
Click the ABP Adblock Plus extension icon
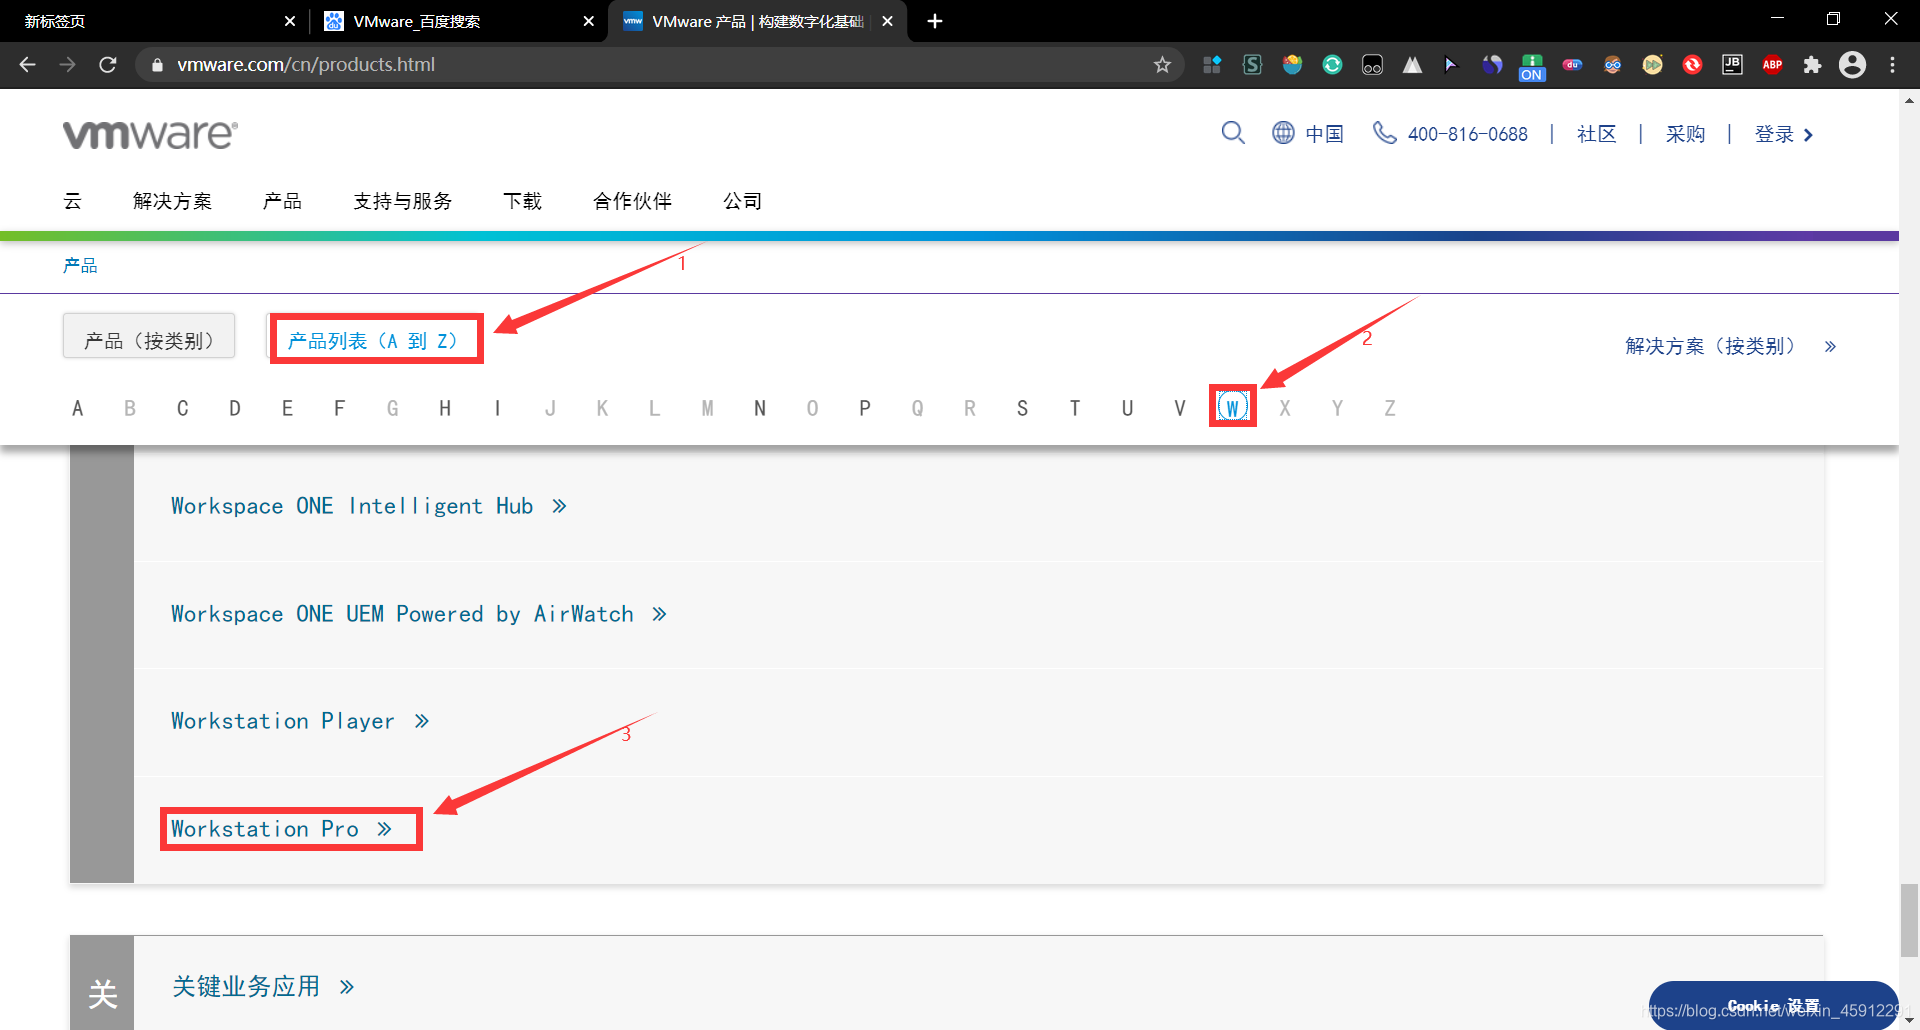tap(1772, 65)
